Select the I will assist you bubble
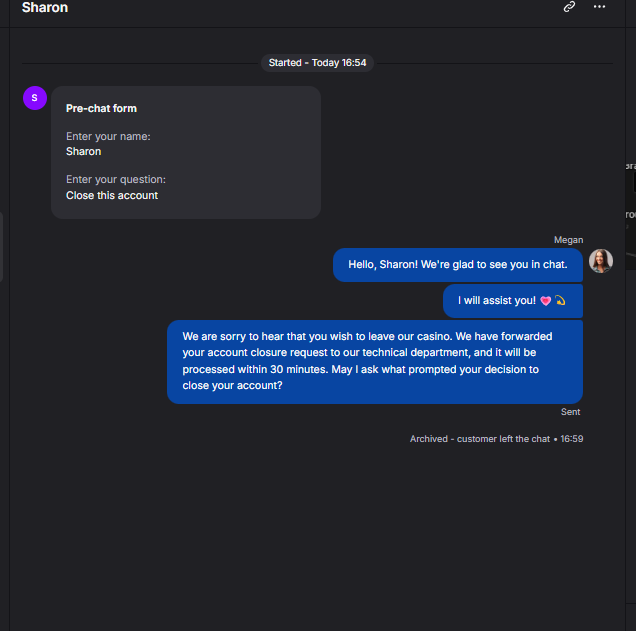The height and width of the screenshot is (631, 636). pyautogui.click(x=513, y=300)
